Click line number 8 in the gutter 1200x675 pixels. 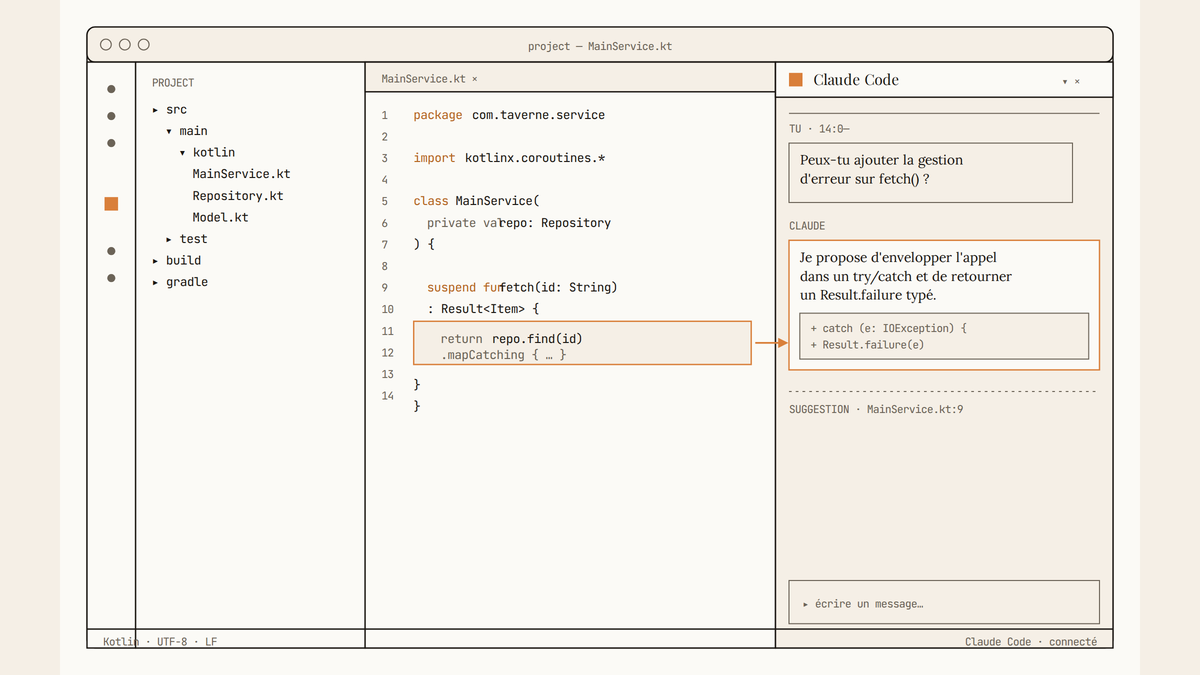point(385,267)
